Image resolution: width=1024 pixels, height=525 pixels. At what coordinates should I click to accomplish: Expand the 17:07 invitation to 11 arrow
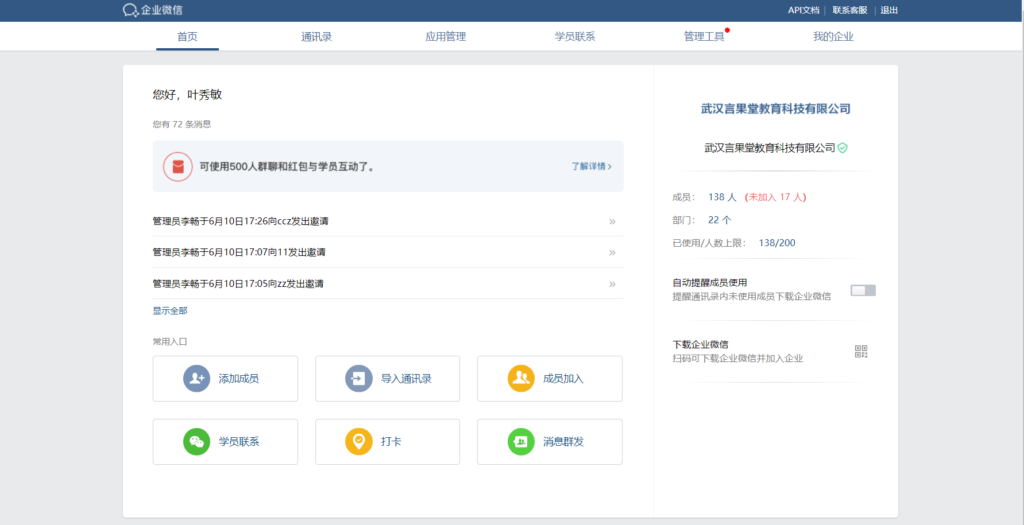[612, 253]
